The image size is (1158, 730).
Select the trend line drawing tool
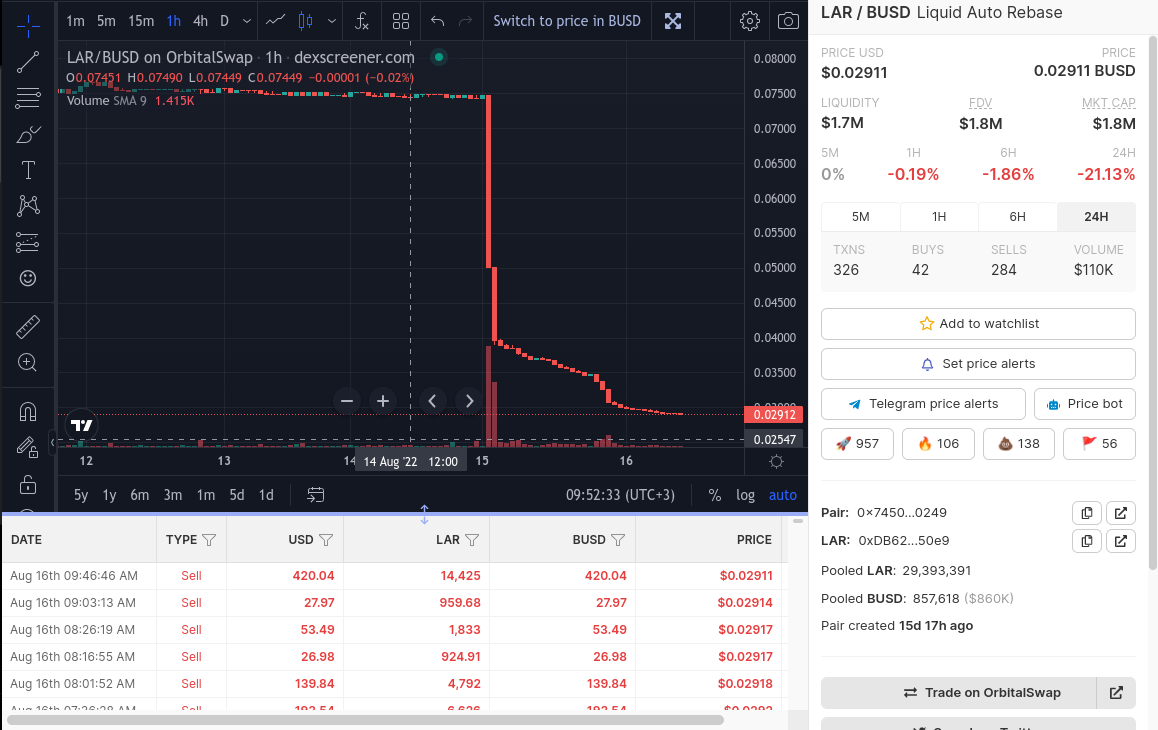tap(28, 62)
